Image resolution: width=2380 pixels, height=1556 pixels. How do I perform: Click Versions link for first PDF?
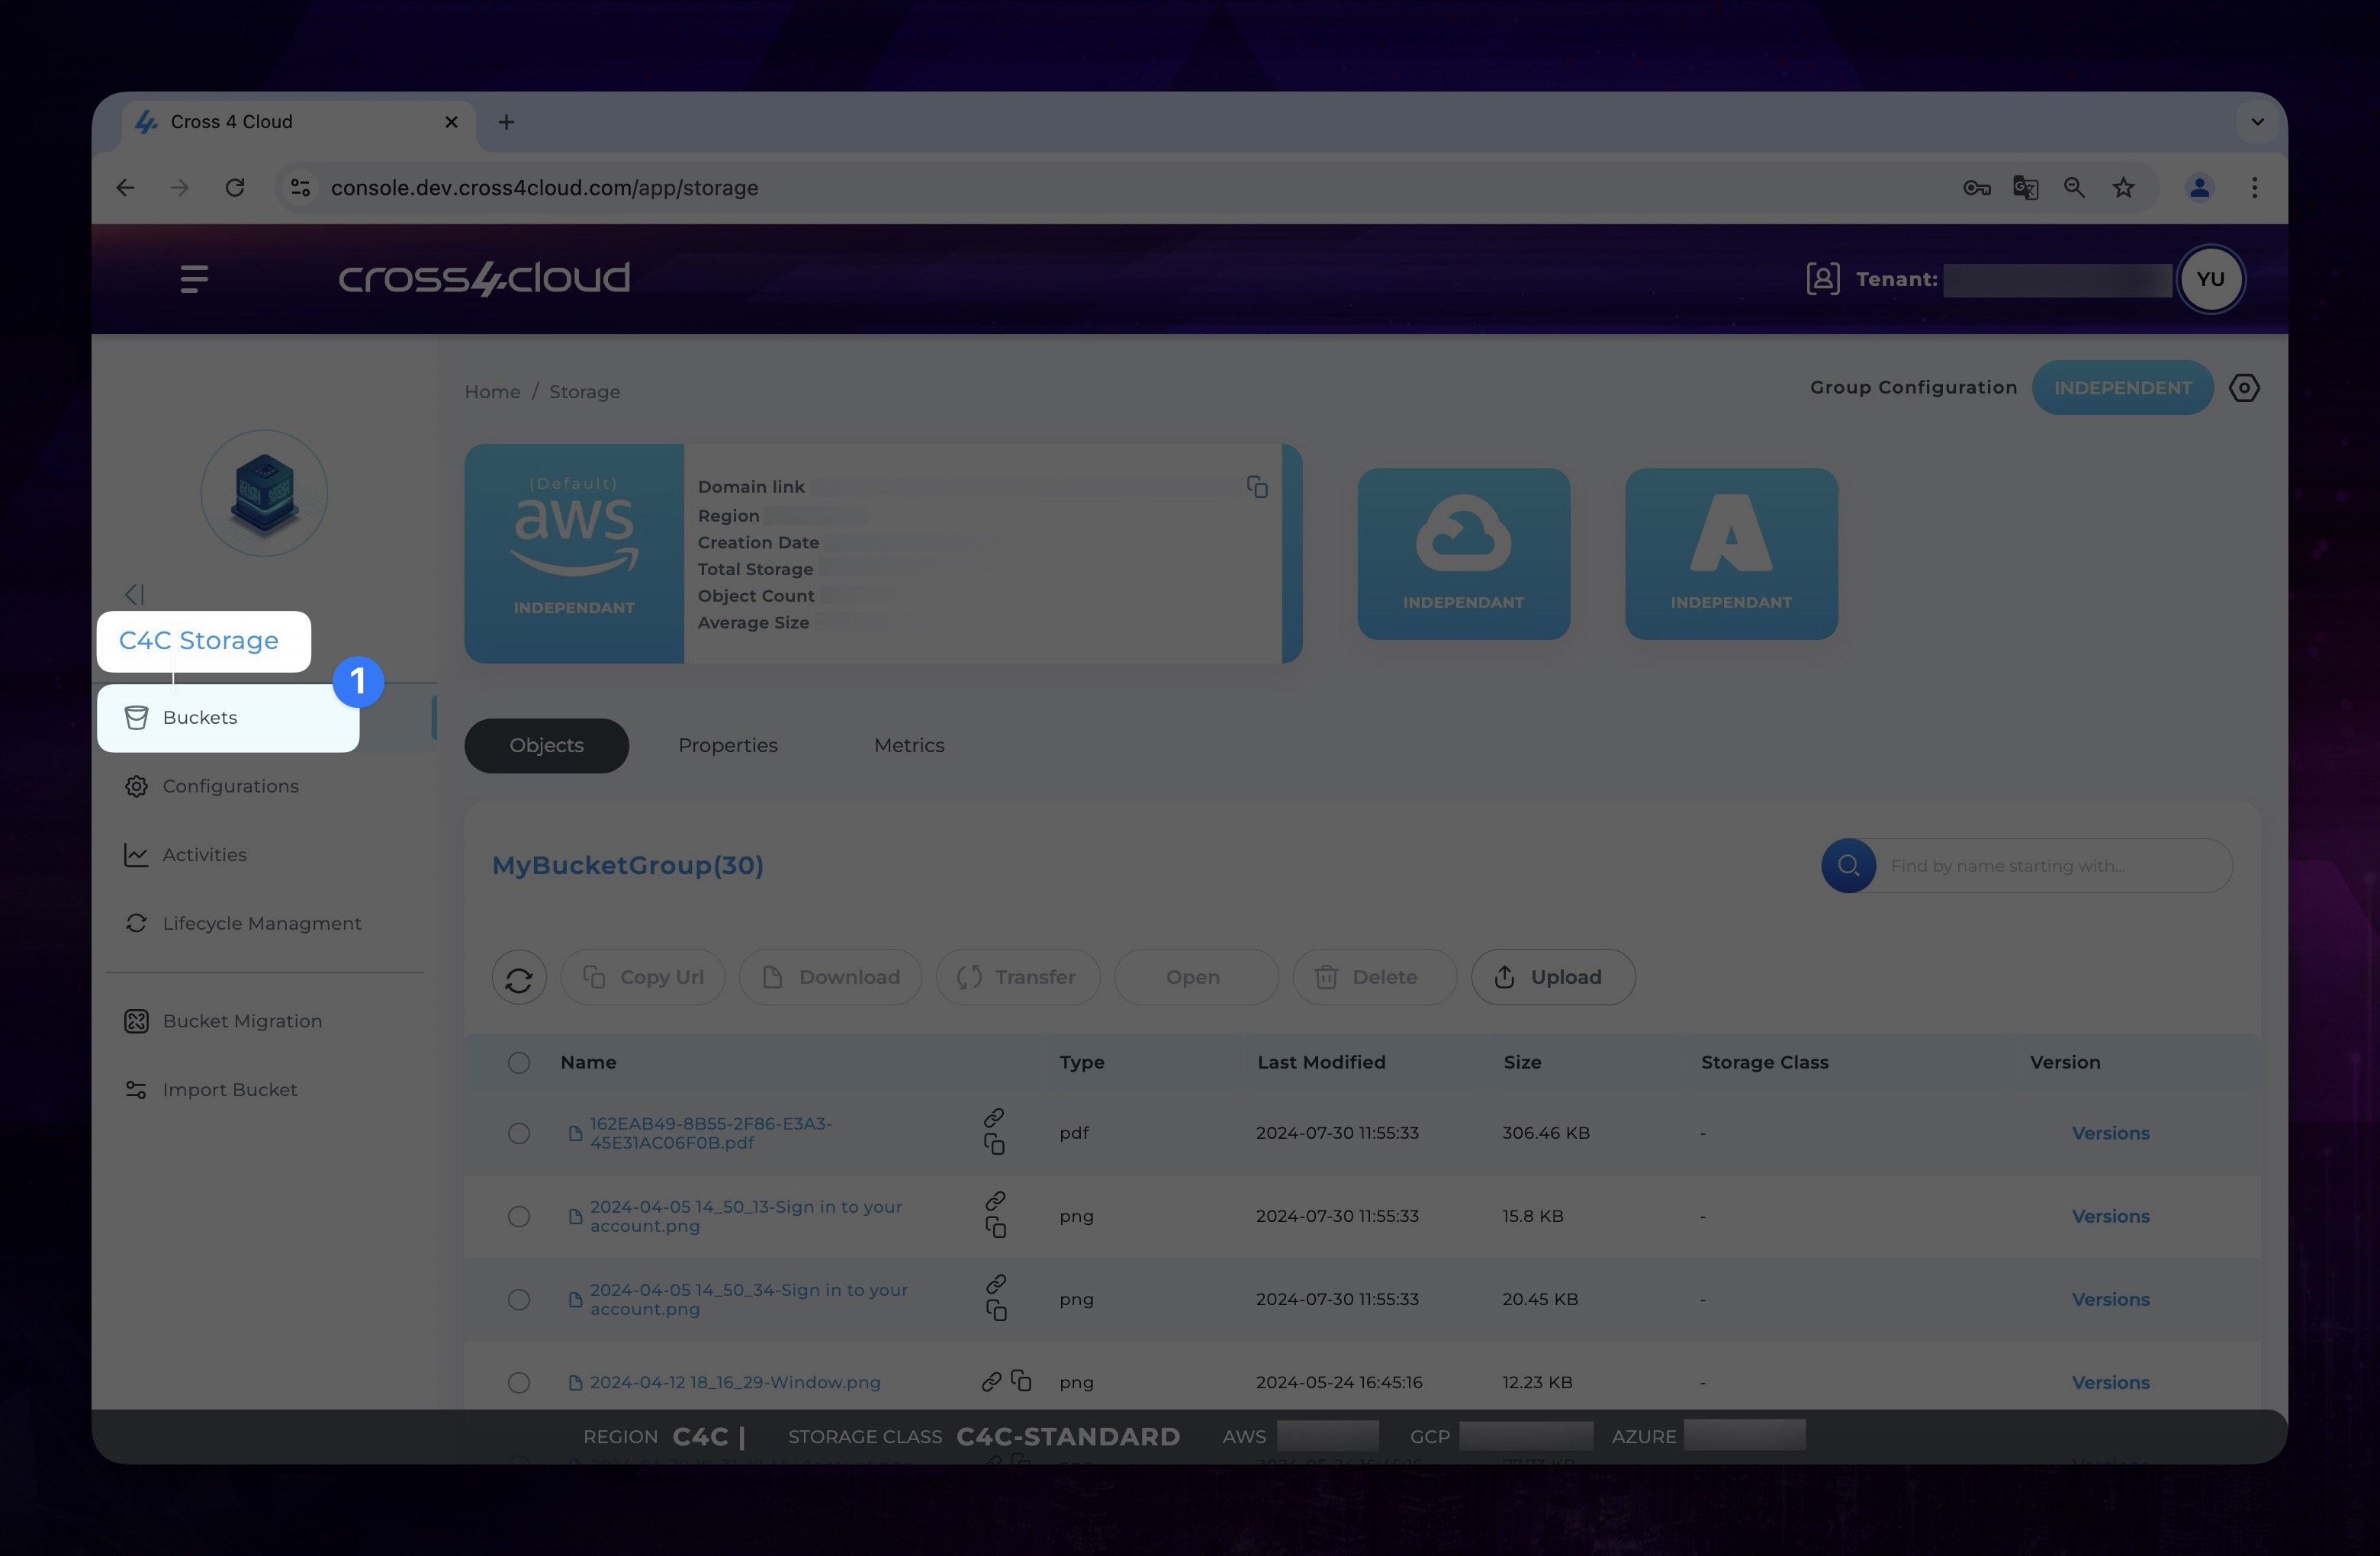2108,1132
